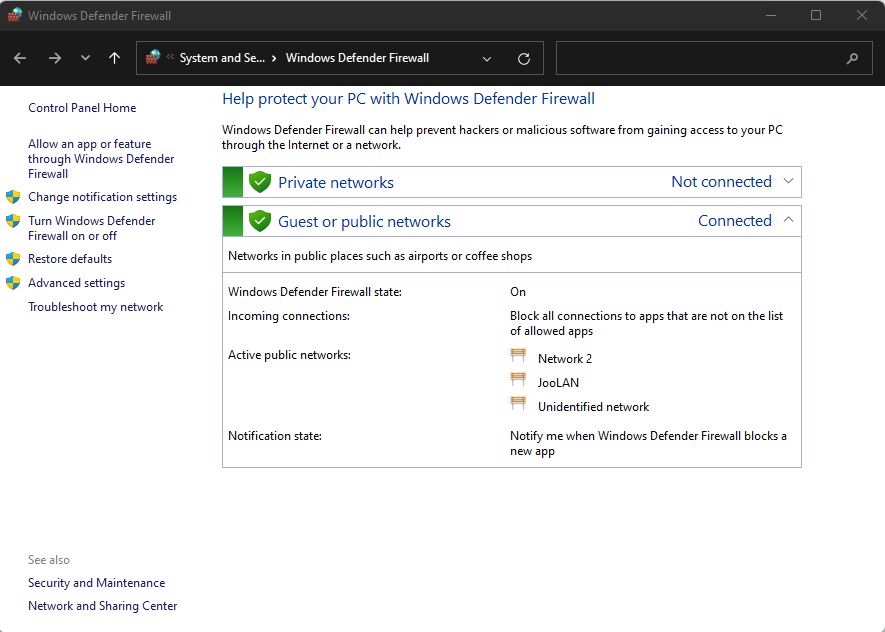The image size is (885, 632).
Task: Click shield icon beside Change notification settings
Action: tap(13, 197)
